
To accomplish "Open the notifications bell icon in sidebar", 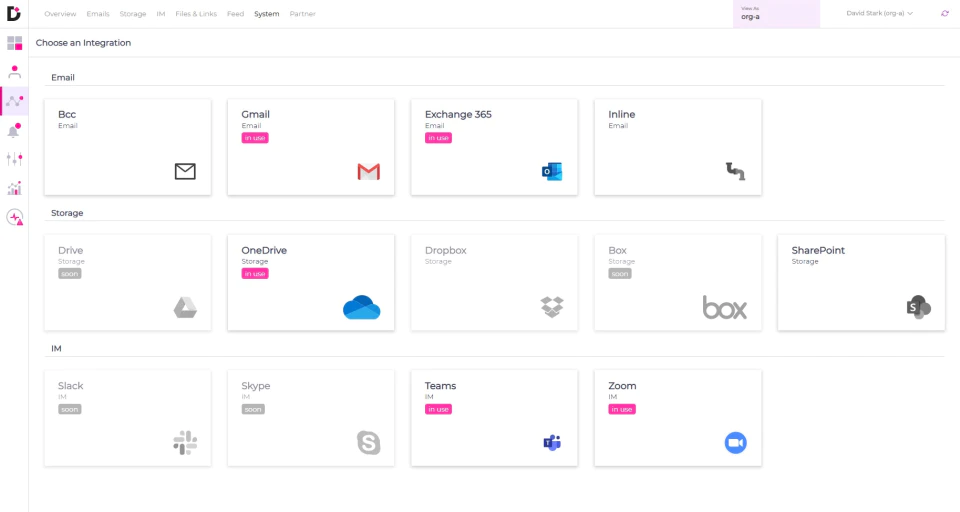I will (x=14, y=130).
